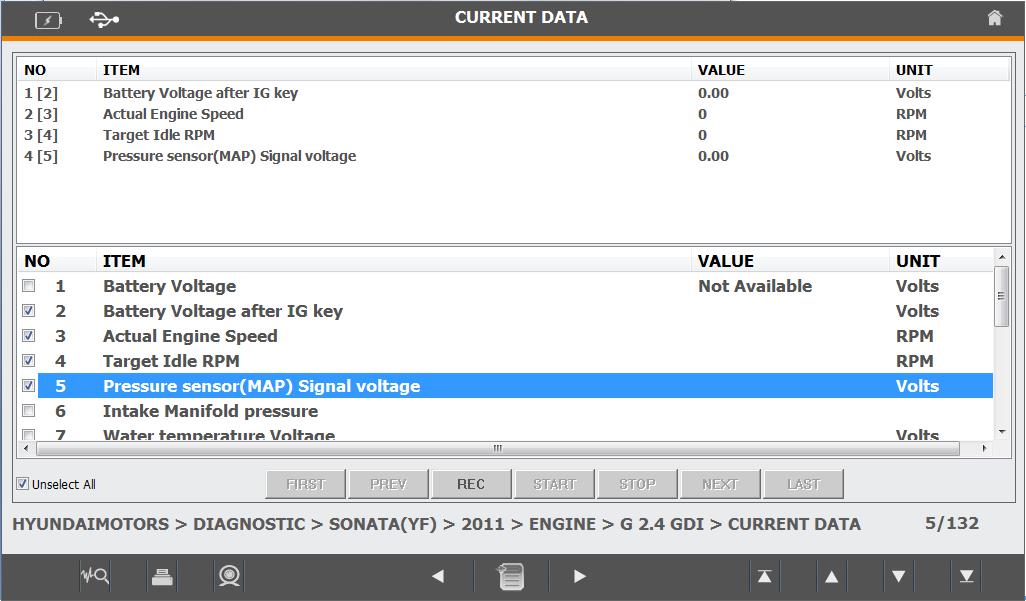Click the START button

[x=554, y=484]
